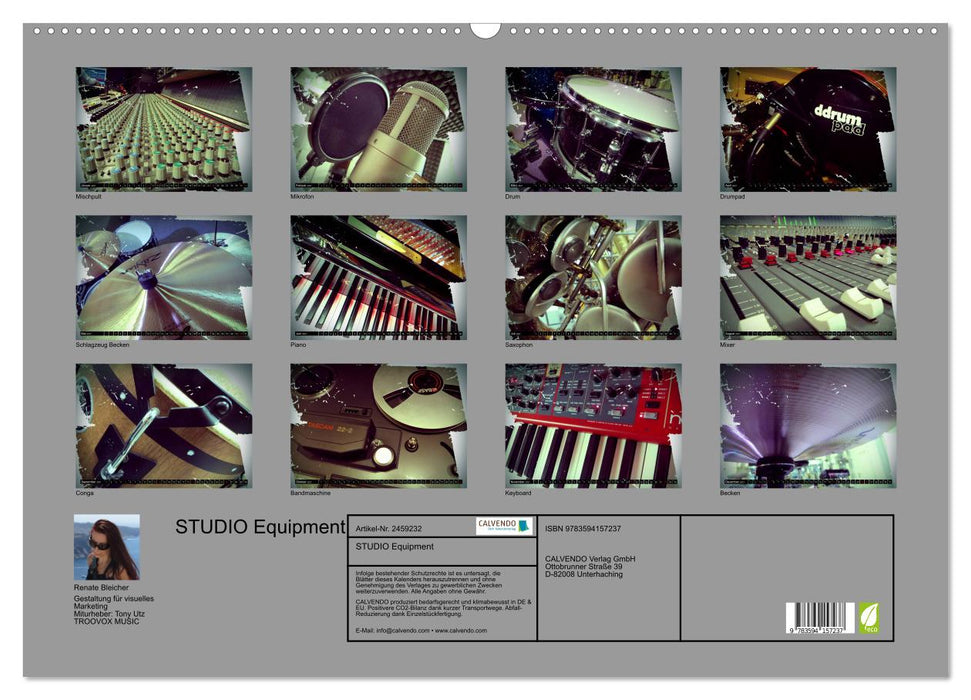Click the large STUDIO Equipment heading
The image size is (971, 700).
[x=260, y=527]
